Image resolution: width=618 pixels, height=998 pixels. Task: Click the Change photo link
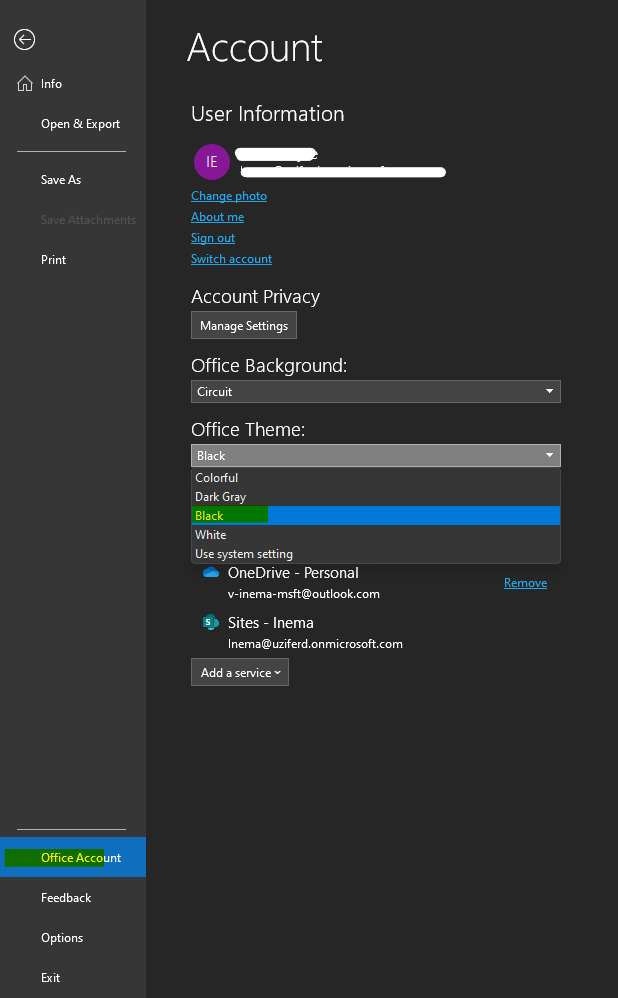click(x=228, y=196)
